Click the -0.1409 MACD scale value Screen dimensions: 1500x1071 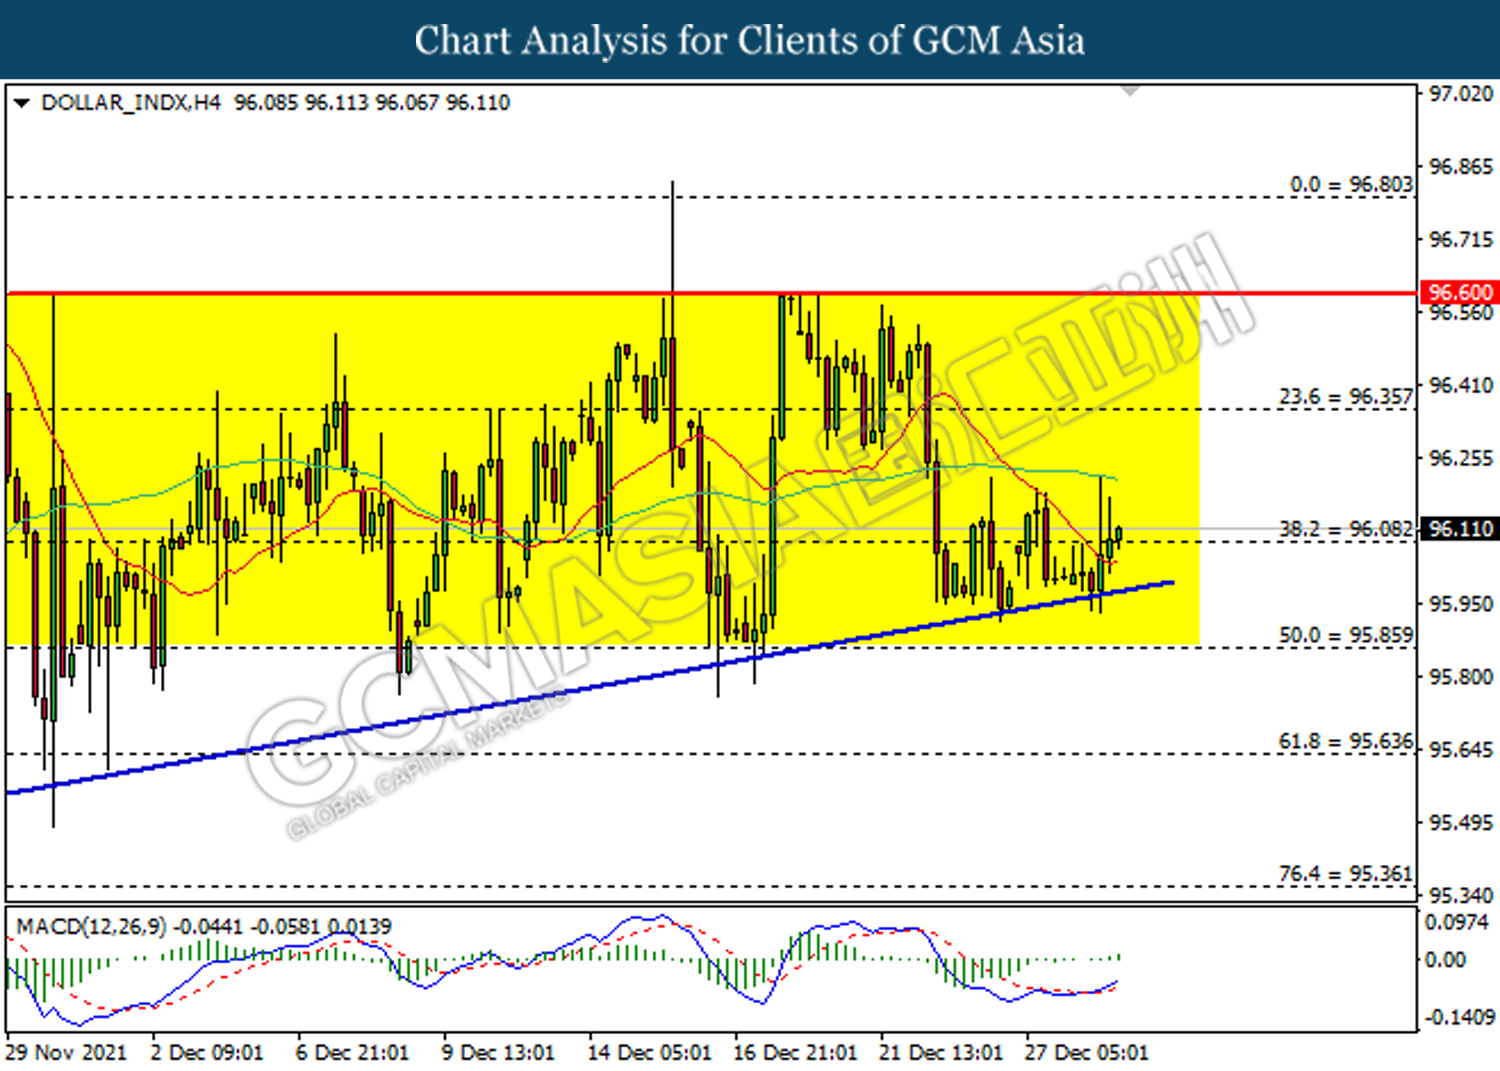[x=1459, y=1017]
